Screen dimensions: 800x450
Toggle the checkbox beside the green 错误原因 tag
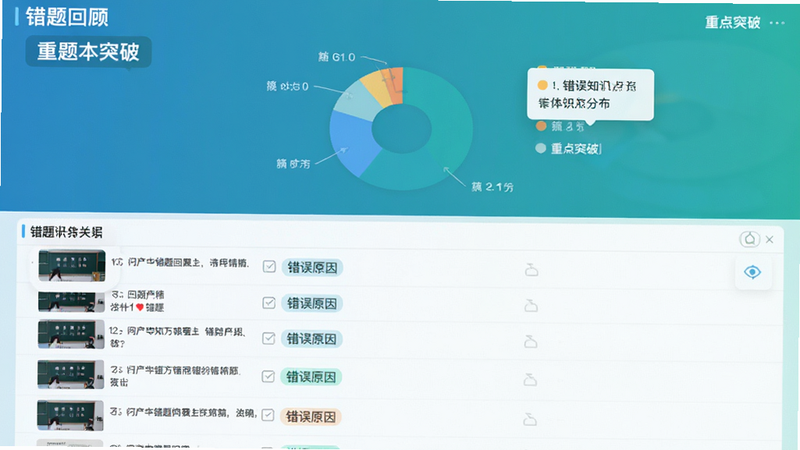(268, 377)
